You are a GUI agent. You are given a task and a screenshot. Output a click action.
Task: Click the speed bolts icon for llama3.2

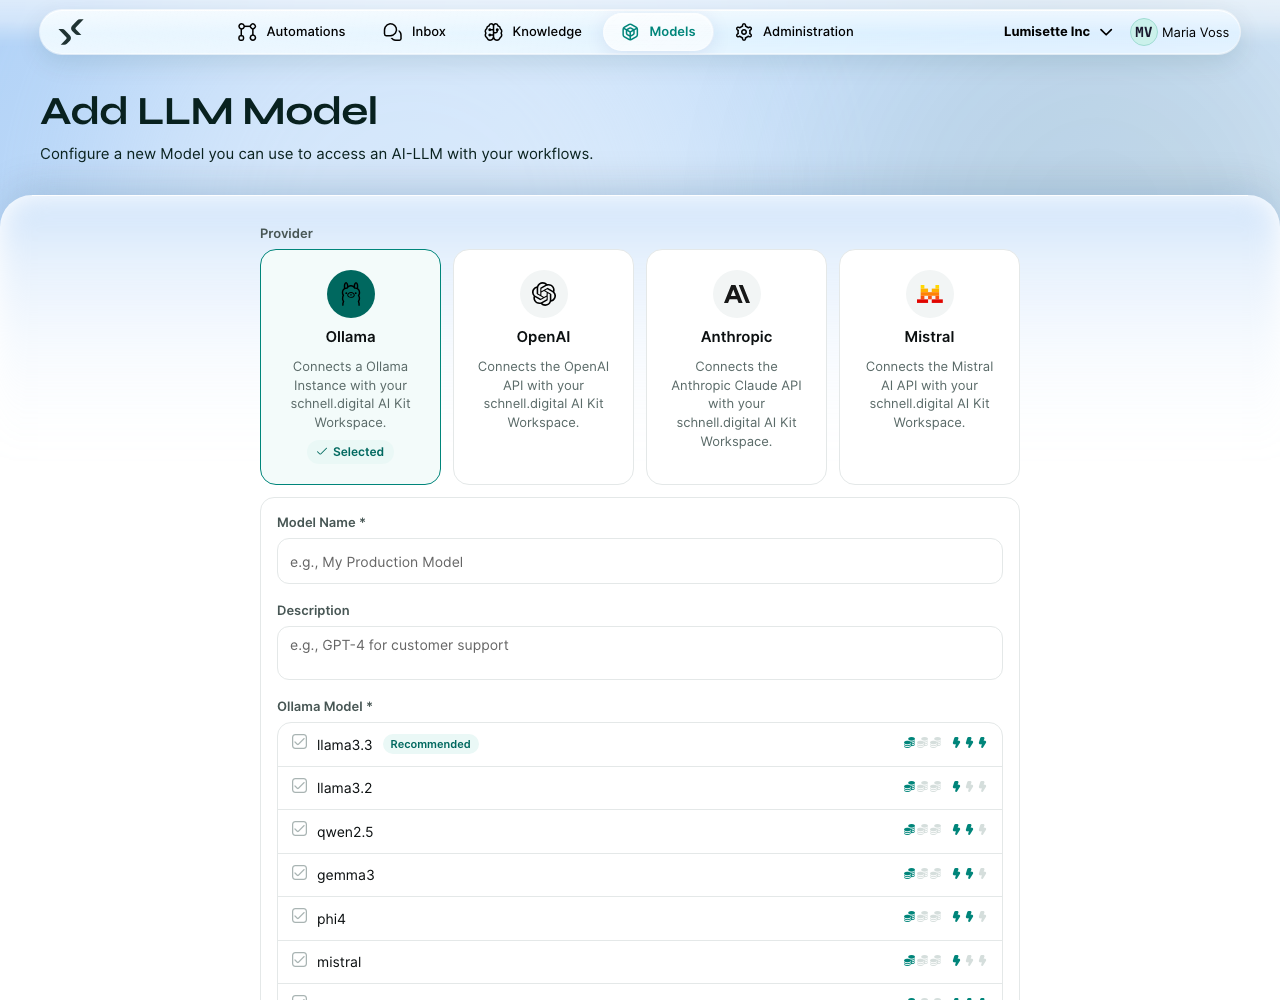pyautogui.click(x=970, y=787)
